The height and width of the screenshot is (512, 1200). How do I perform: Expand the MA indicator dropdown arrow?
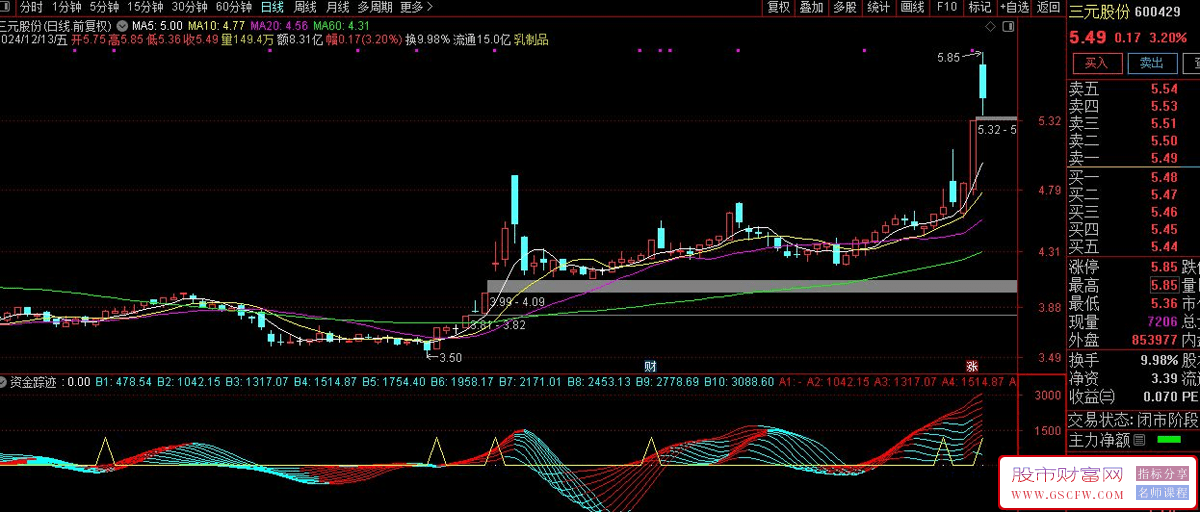tap(122, 25)
